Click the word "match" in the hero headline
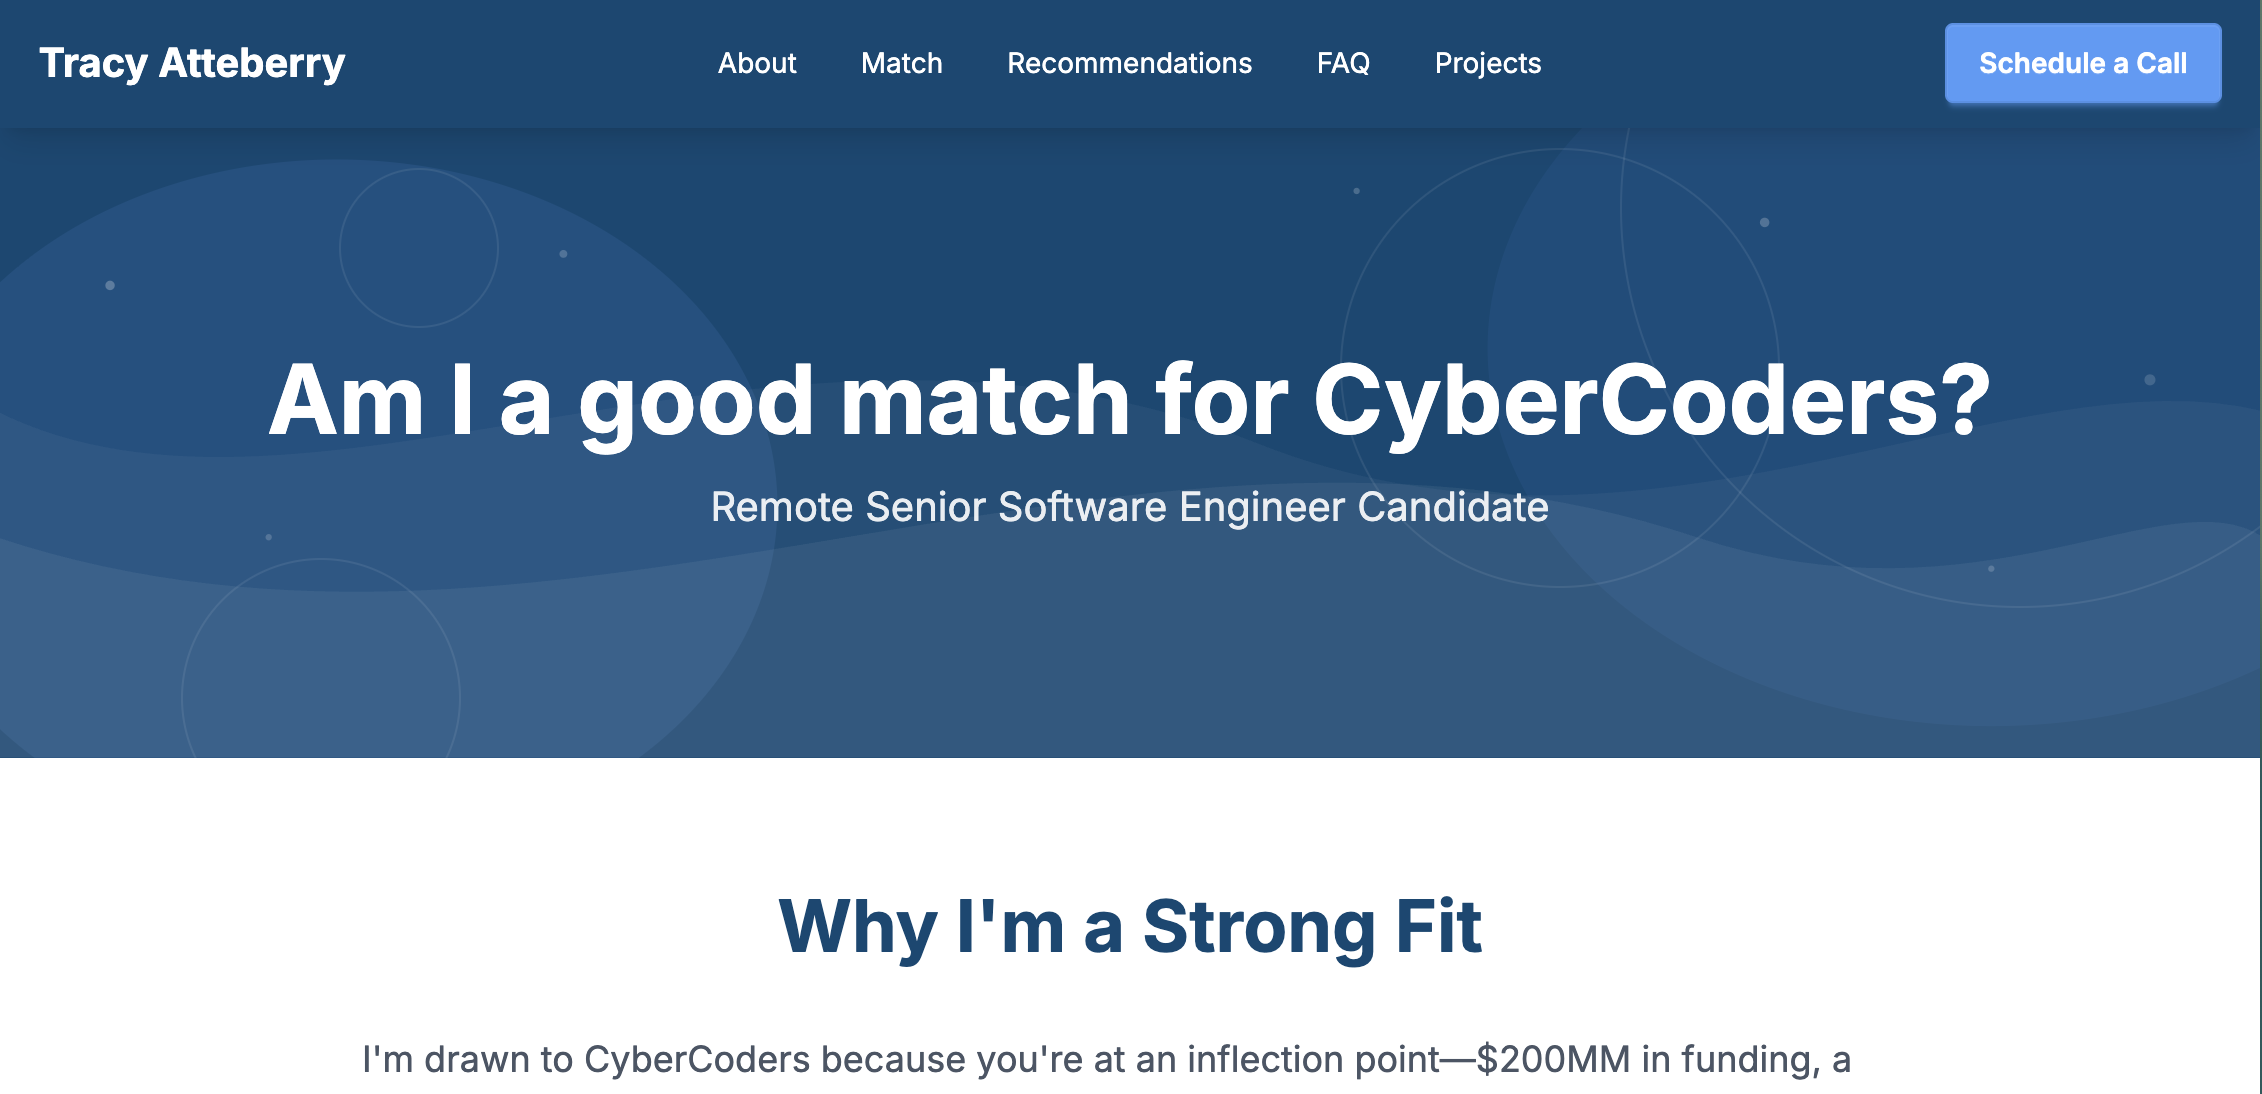Screen dimensions: 2262x1094 pyautogui.click(x=985, y=400)
